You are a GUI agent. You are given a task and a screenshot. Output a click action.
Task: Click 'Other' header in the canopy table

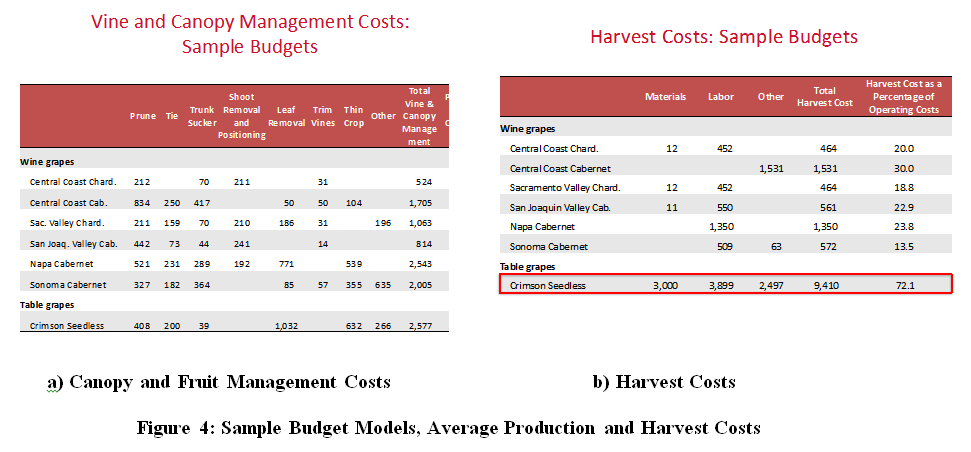coord(383,116)
